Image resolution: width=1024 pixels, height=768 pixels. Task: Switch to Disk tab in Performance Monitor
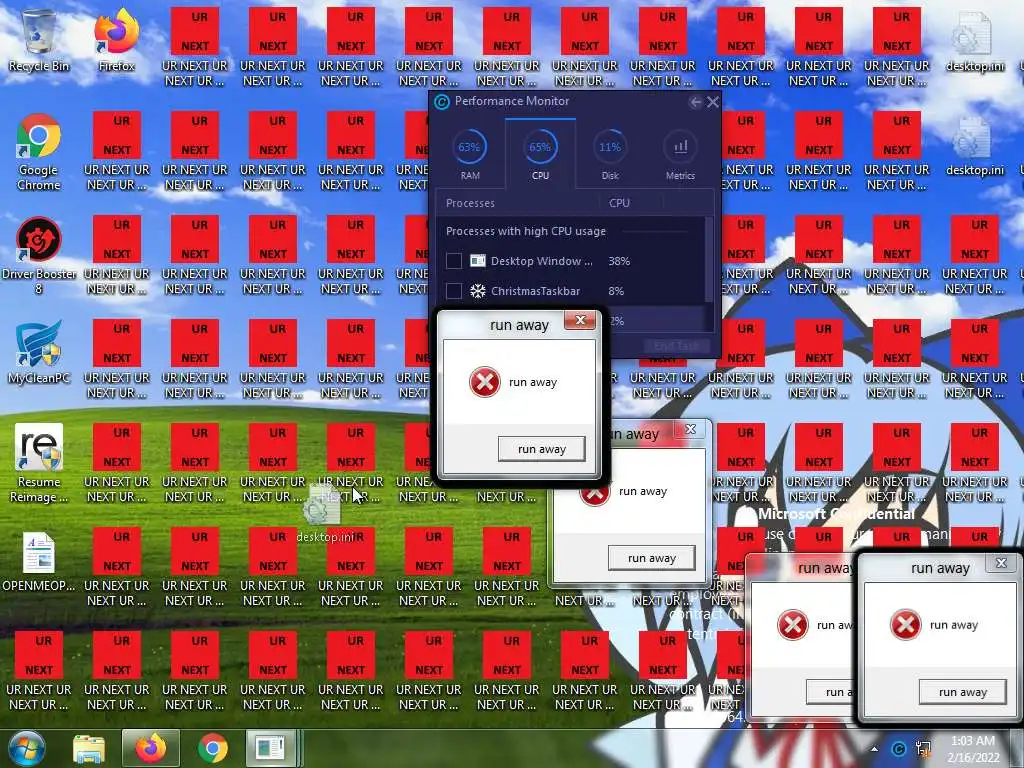610,155
